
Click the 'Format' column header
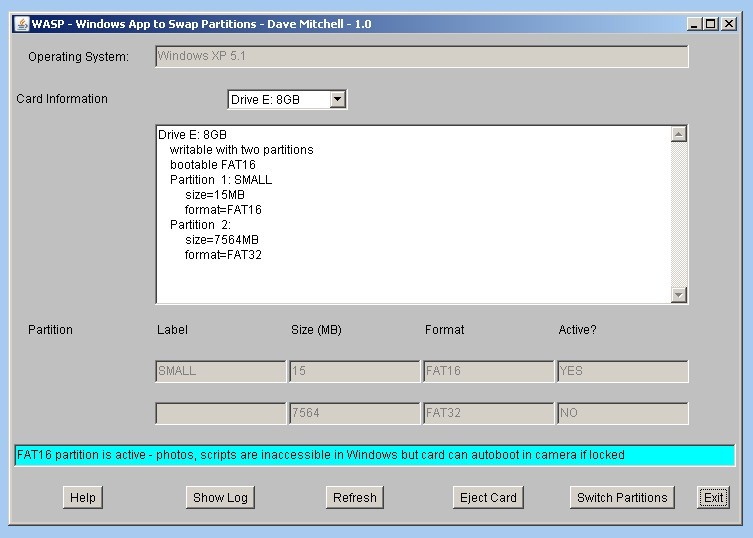(444, 330)
